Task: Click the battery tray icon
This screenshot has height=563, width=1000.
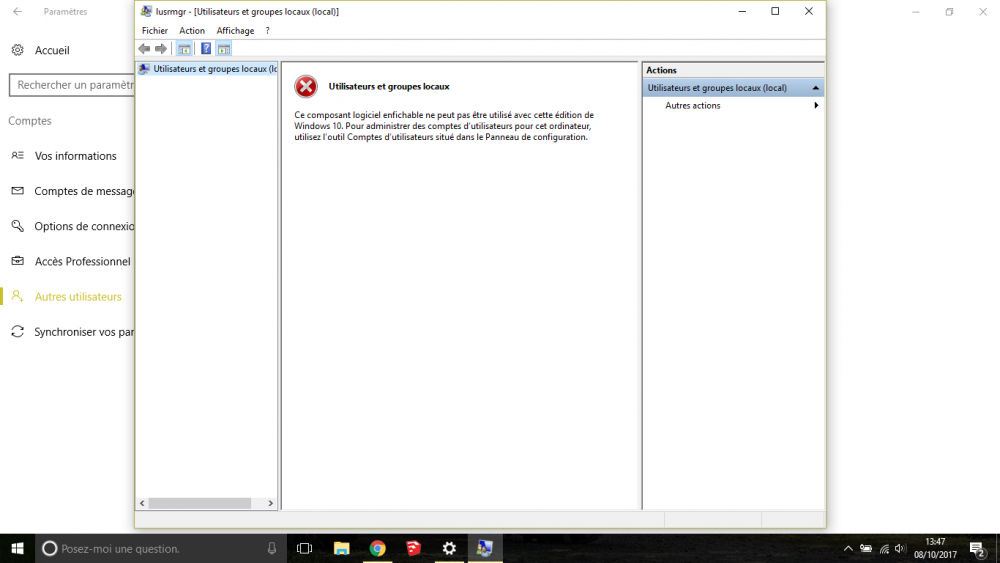Action: 865,548
